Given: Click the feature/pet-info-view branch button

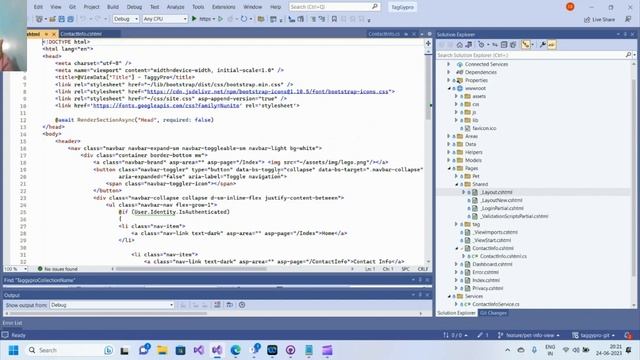Looking at the screenshot, I should coord(529,335).
